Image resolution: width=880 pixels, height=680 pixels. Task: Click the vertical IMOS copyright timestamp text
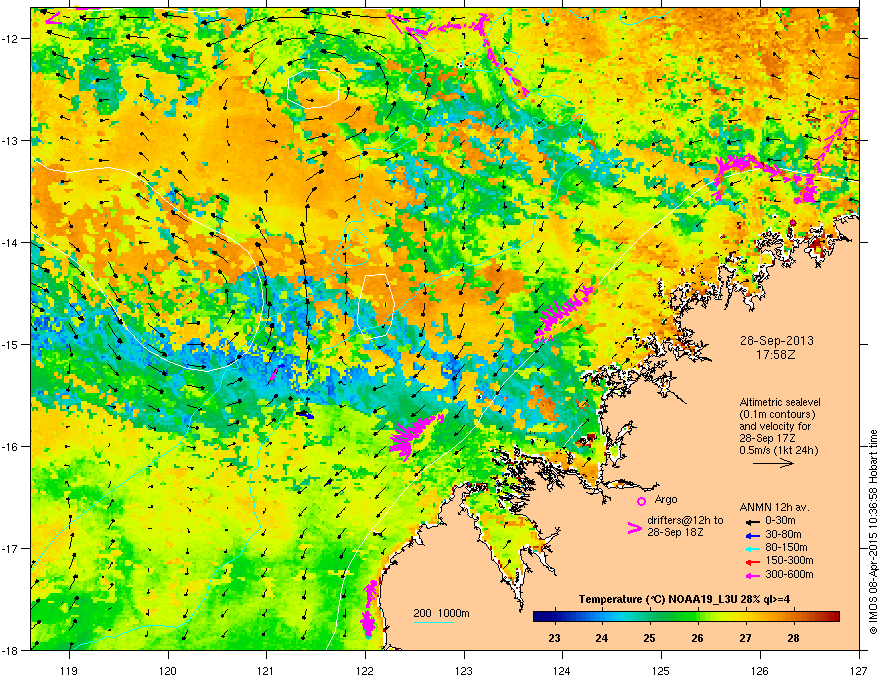[x=873, y=532]
